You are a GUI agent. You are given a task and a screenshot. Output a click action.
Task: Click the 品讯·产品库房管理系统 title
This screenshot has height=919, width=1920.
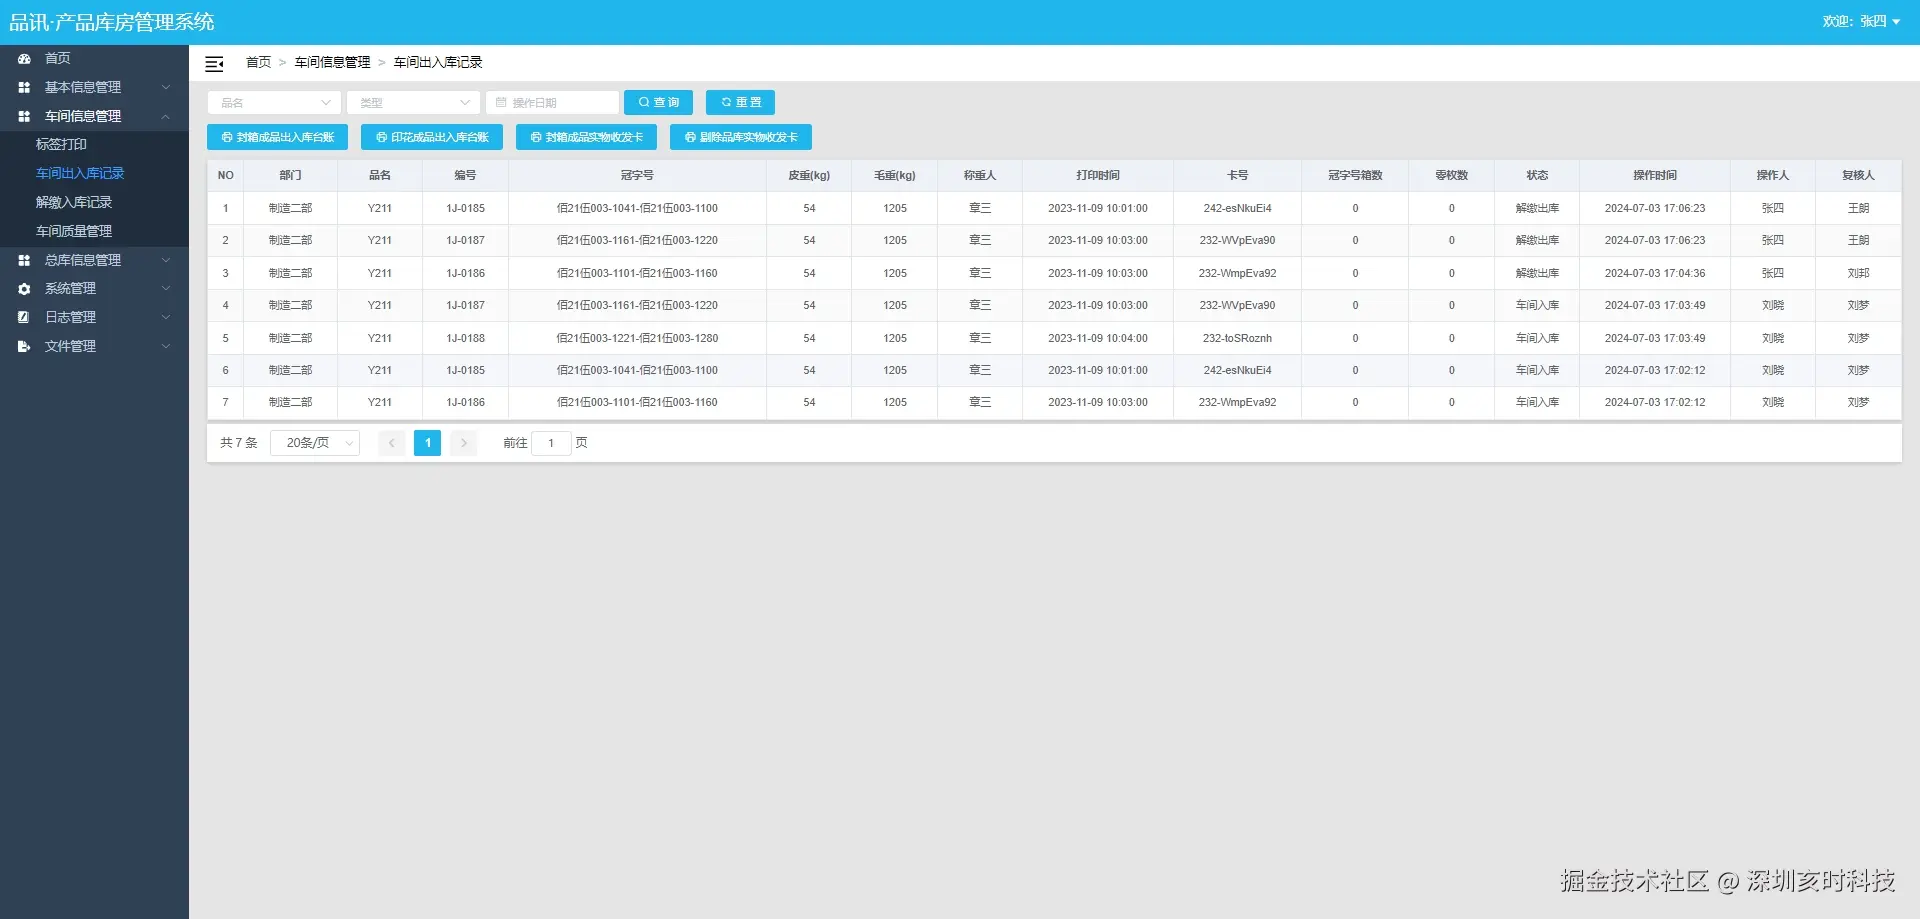click(112, 22)
